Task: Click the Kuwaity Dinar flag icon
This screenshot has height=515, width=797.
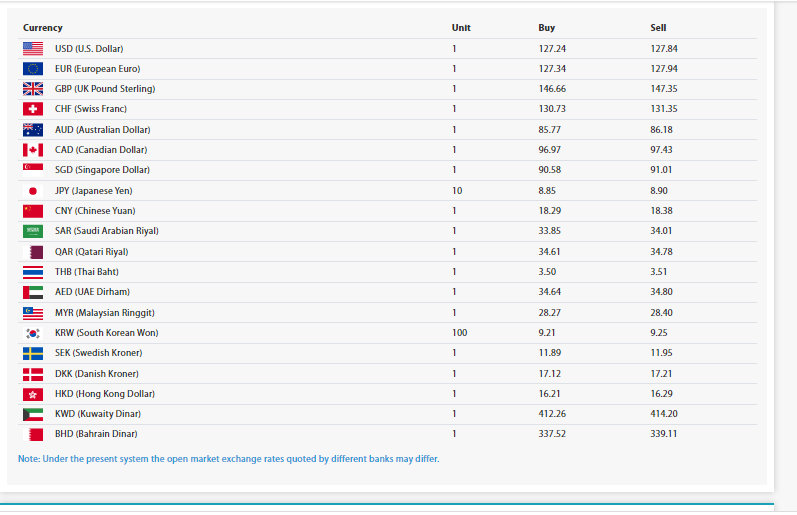Action: pyautogui.click(x=33, y=414)
